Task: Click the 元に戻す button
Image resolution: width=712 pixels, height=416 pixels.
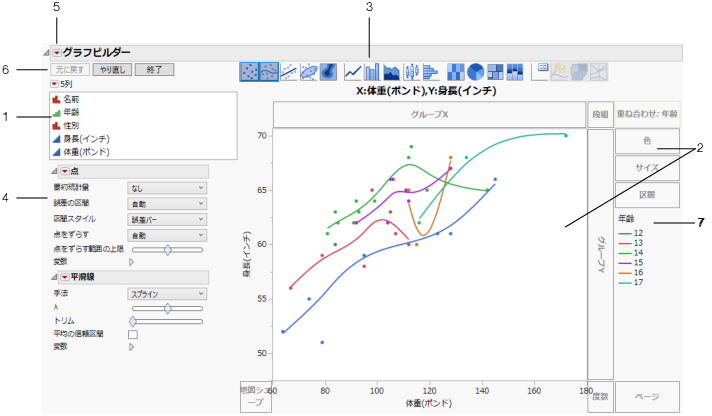Action: 70,70
